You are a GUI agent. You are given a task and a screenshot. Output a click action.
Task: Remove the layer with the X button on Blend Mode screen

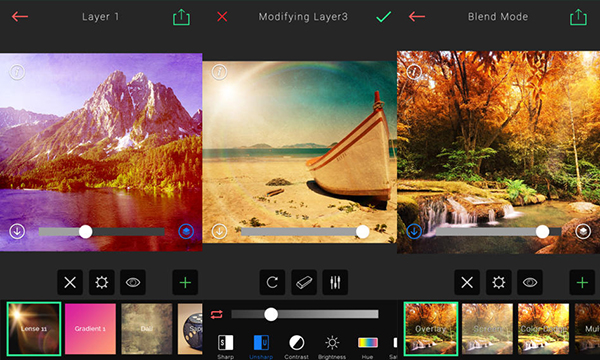click(467, 282)
